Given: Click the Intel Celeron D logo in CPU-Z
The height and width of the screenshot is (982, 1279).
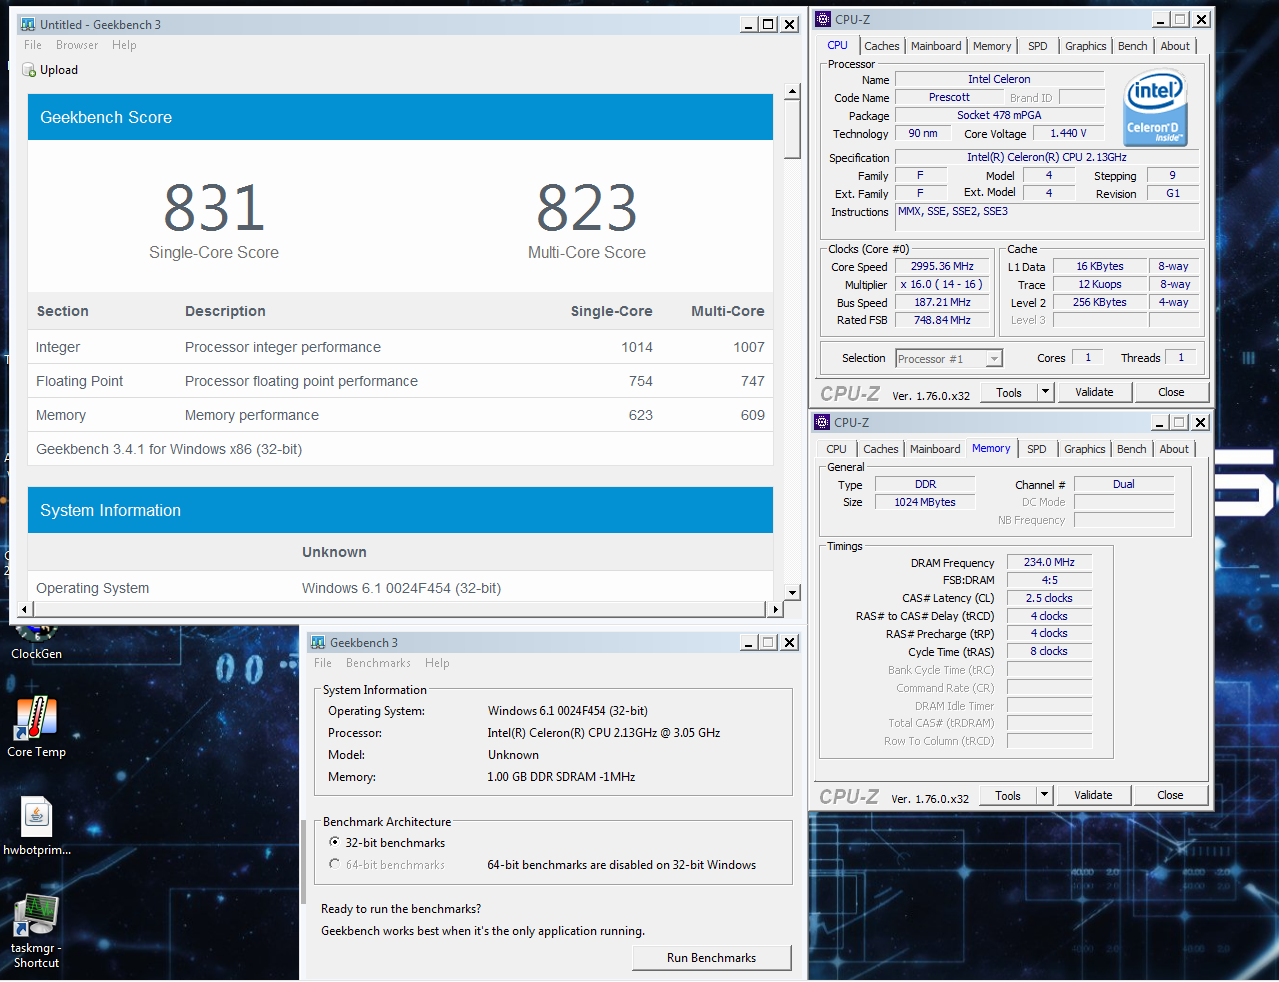Looking at the screenshot, I should (x=1155, y=108).
